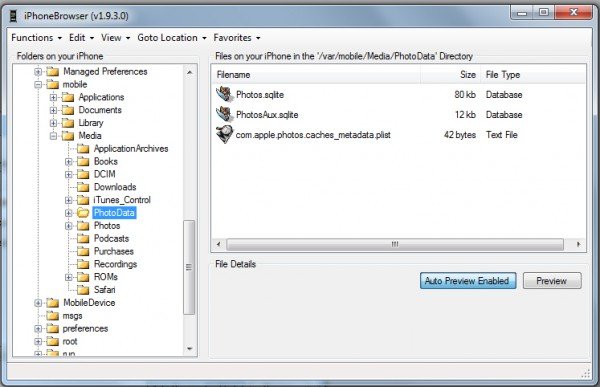Image resolution: width=600 pixels, height=387 pixels.
Task: Open the View menu
Action: click(x=115, y=38)
